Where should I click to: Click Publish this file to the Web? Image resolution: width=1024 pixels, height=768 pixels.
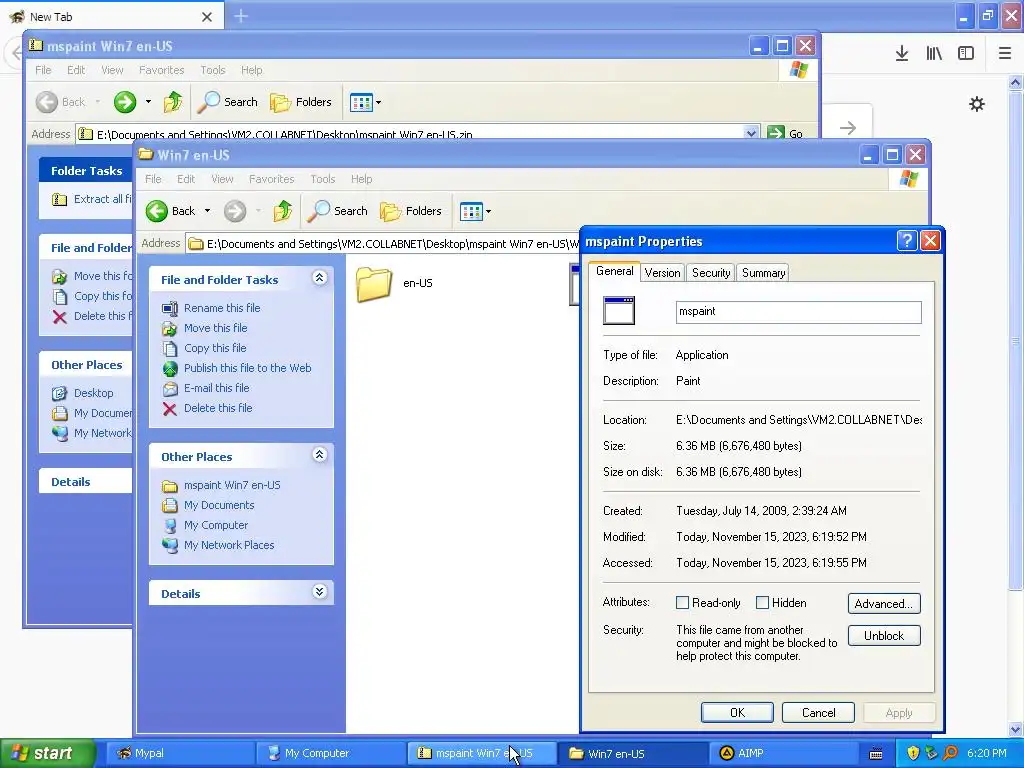[x=248, y=368]
